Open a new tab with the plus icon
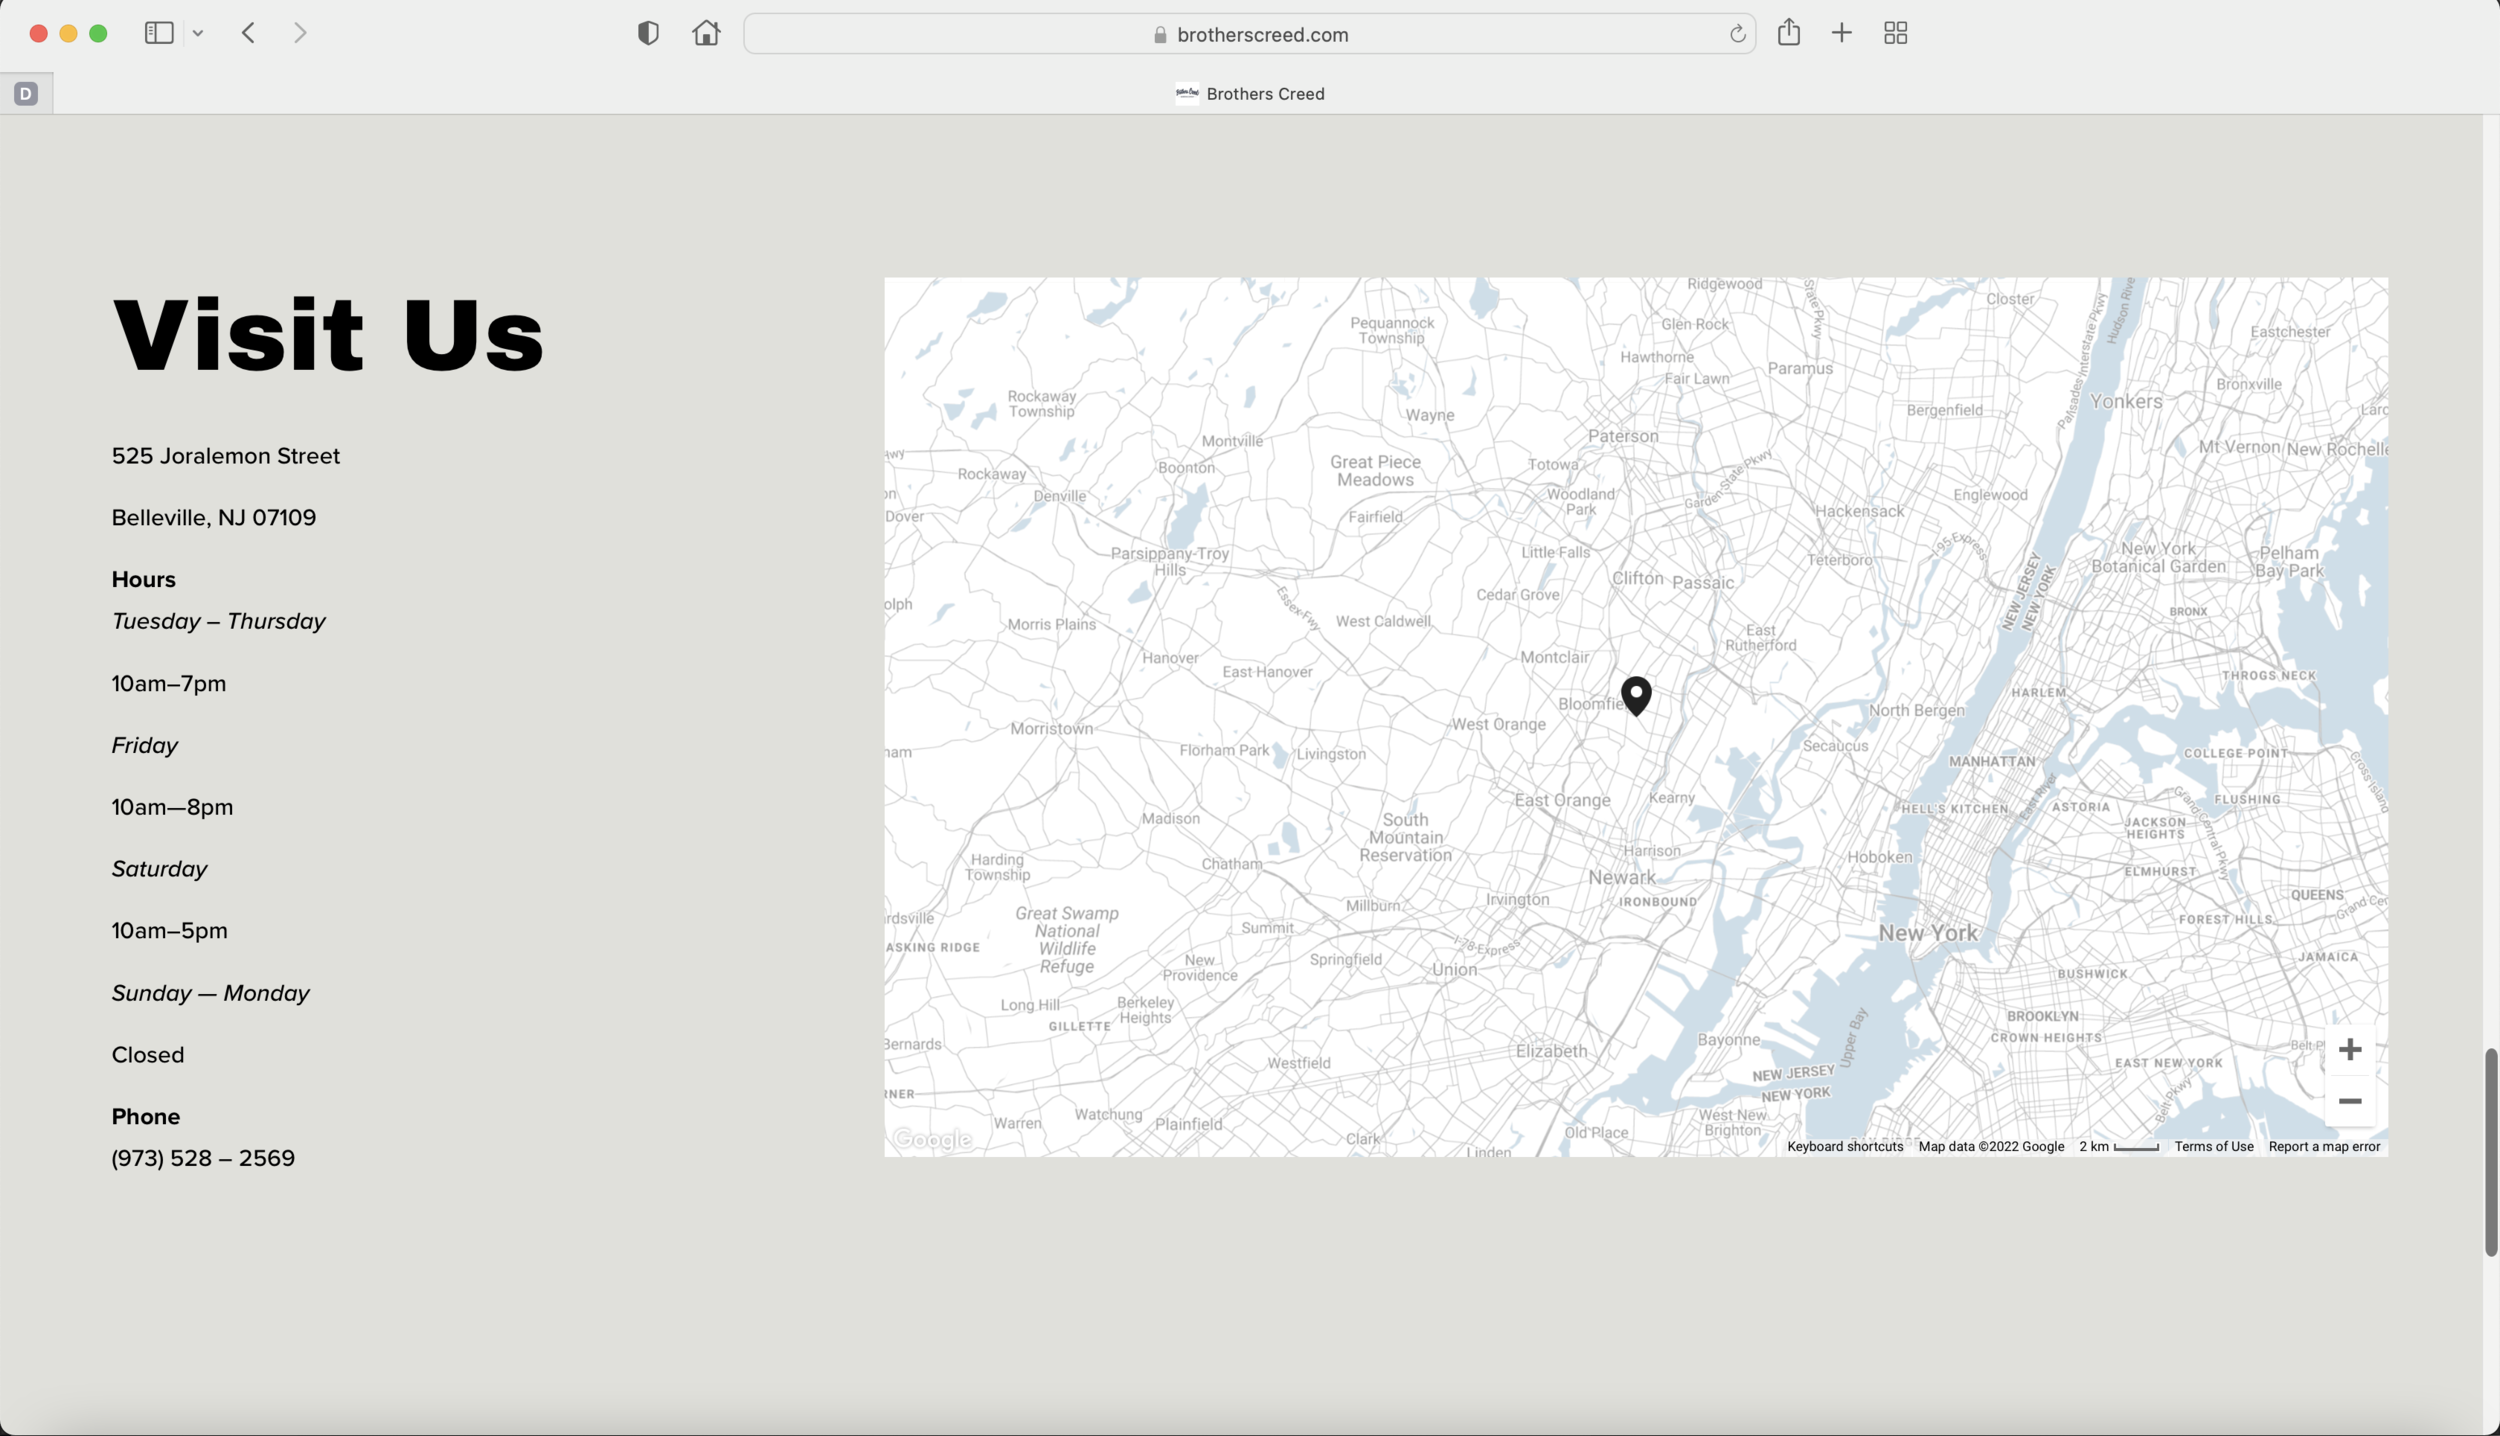Viewport: 2500px width, 1436px height. pos(1841,33)
